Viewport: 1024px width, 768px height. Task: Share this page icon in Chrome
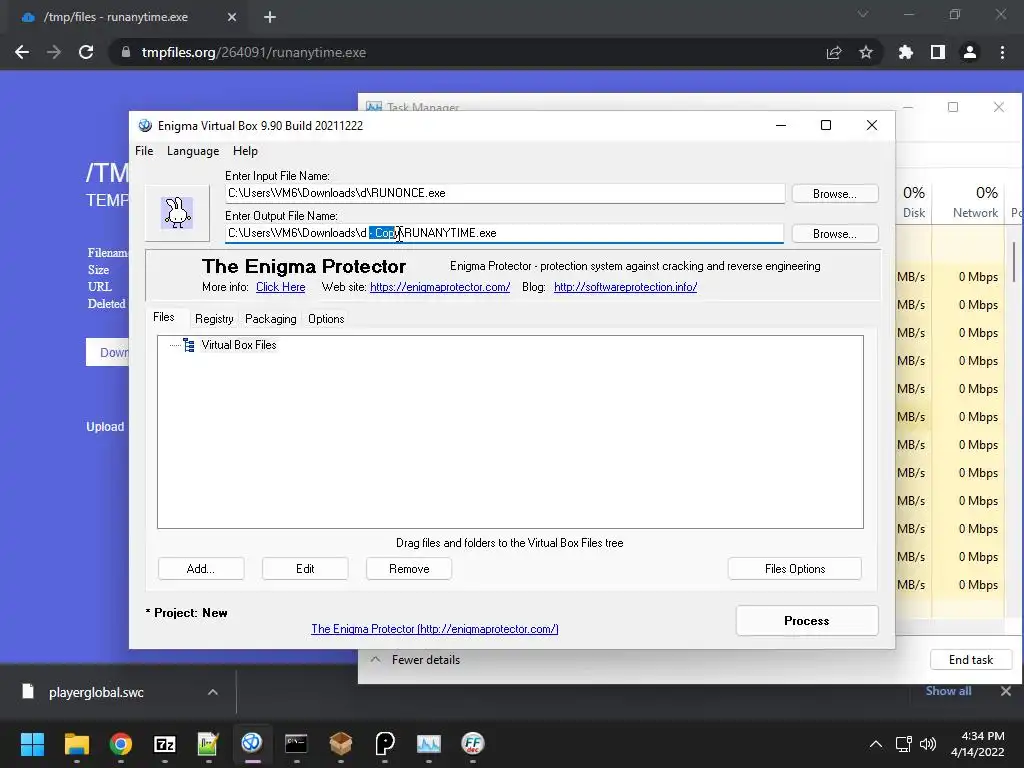tap(834, 52)
